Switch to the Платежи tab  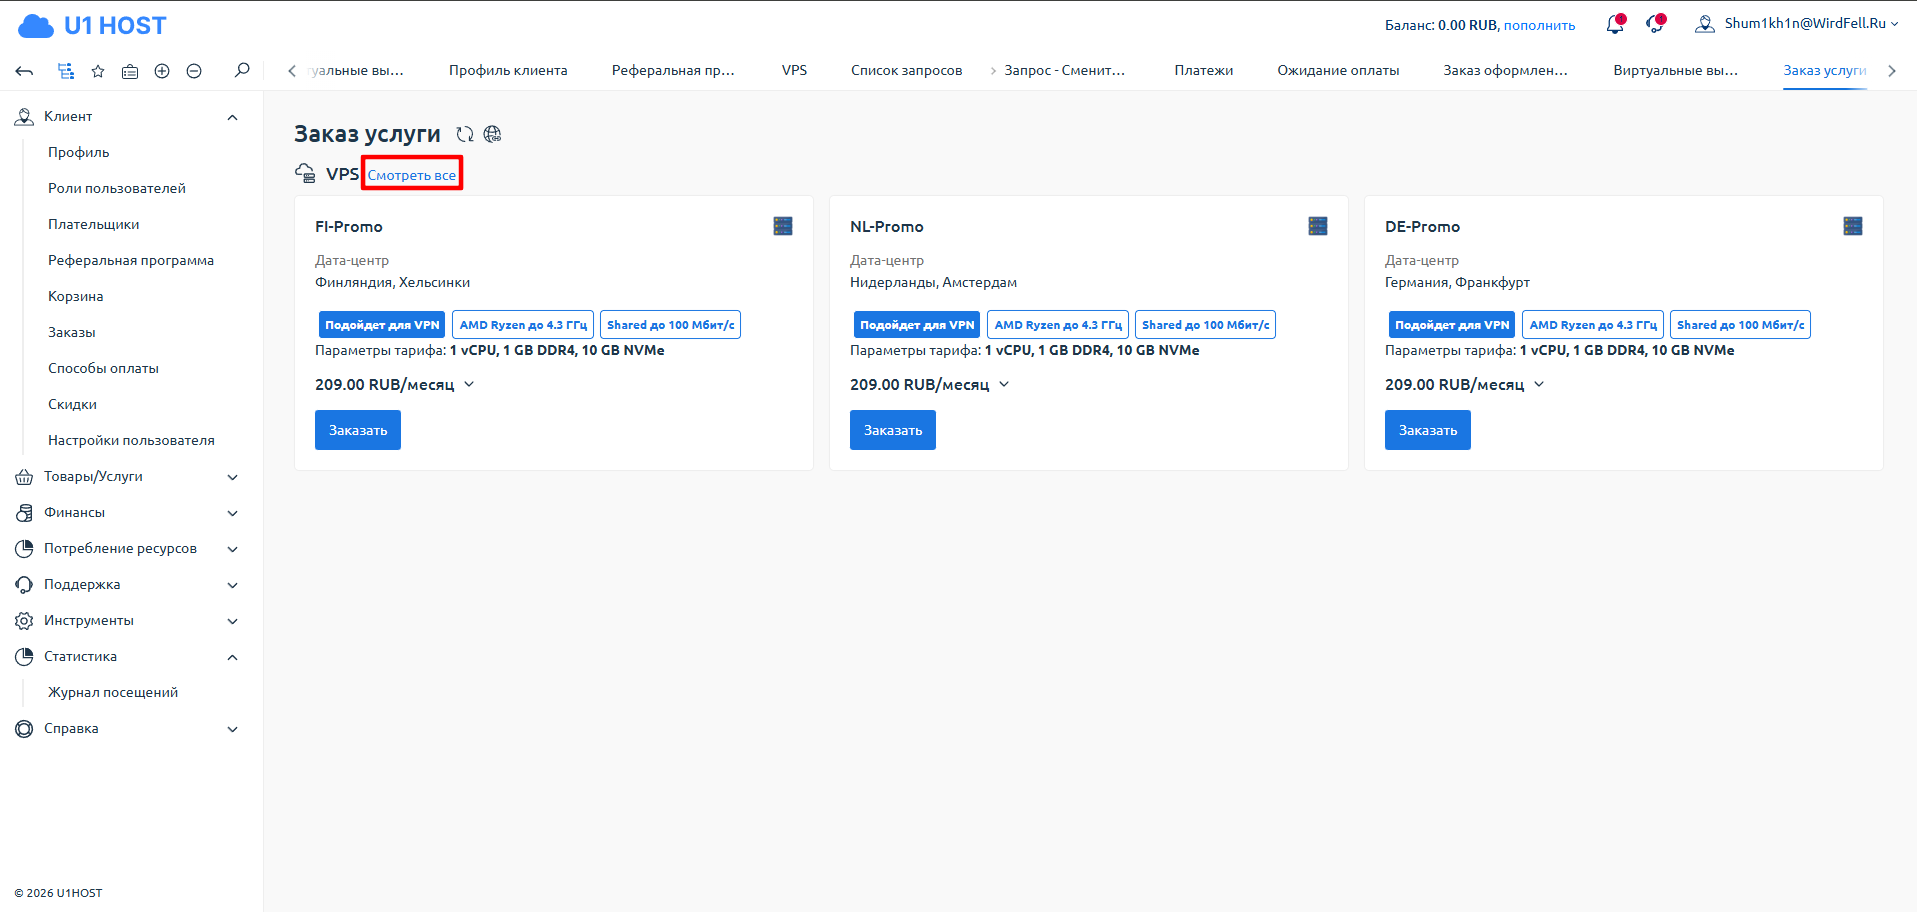(x=1203, y=70)
